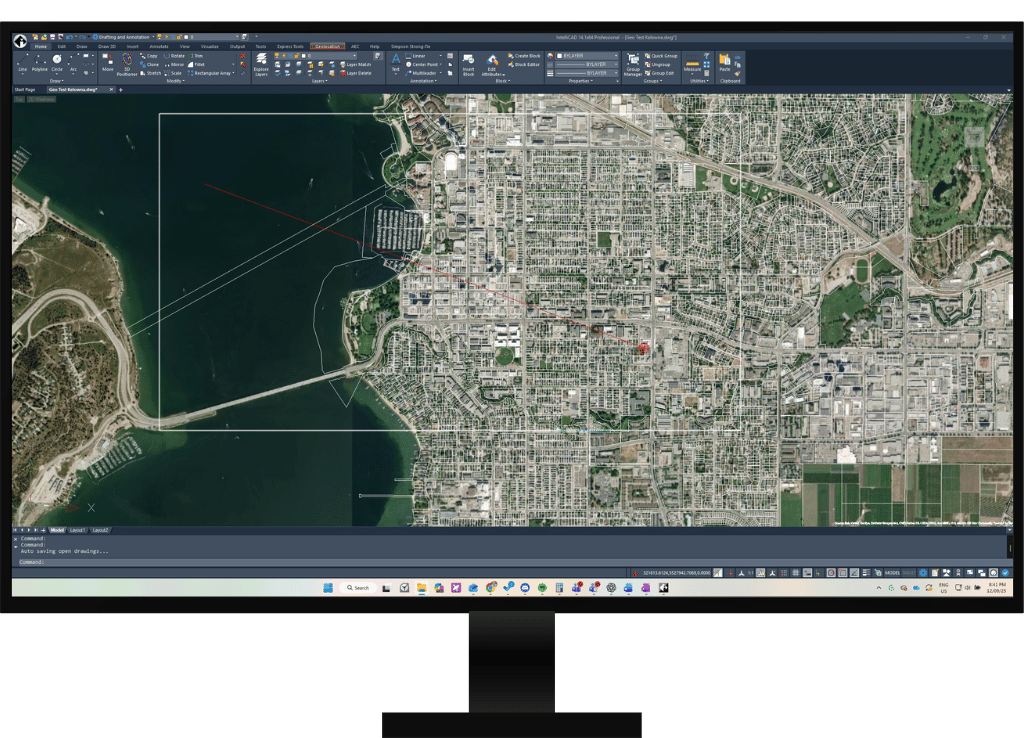
Task: Select the Line drawing tool
Action: pyautogui.click(x=22, y=62)
